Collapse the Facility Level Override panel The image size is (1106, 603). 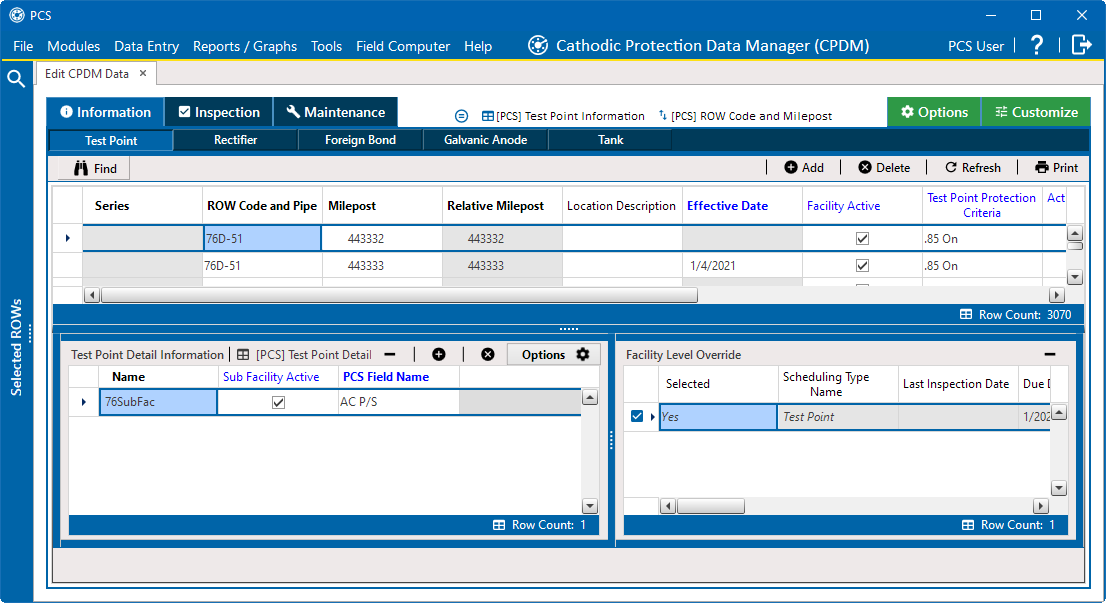[x=1050, y=354]
